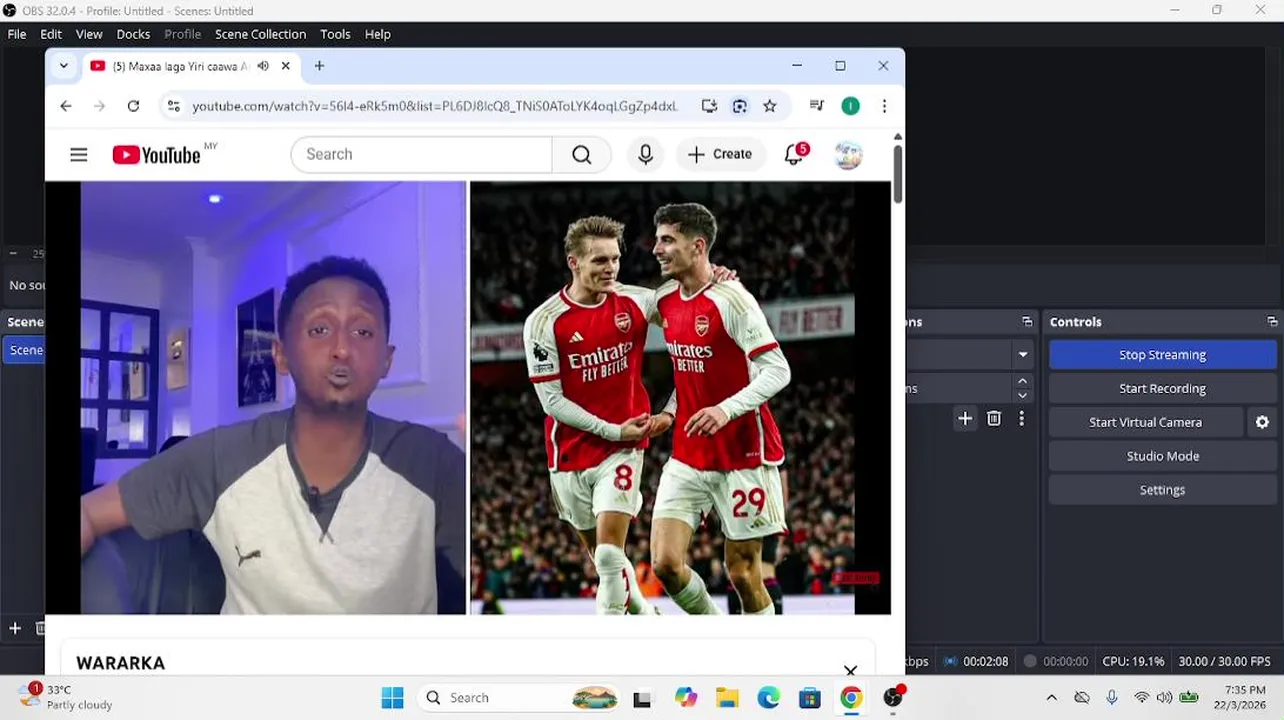Start the Virtual Camera
This screenshot has height=720, width=1284.
click(x=1145, y=423)
